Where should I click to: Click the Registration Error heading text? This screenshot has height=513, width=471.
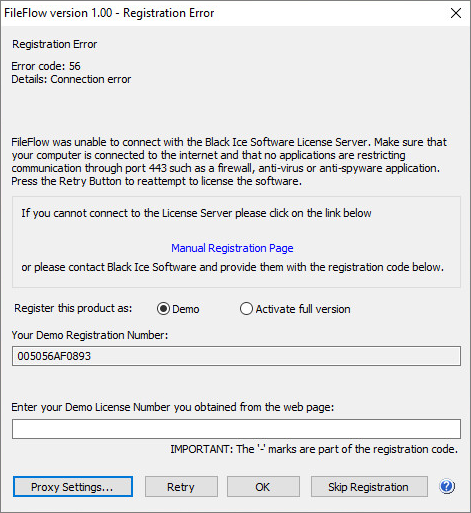pyautogui.click(x=55, y=44)
